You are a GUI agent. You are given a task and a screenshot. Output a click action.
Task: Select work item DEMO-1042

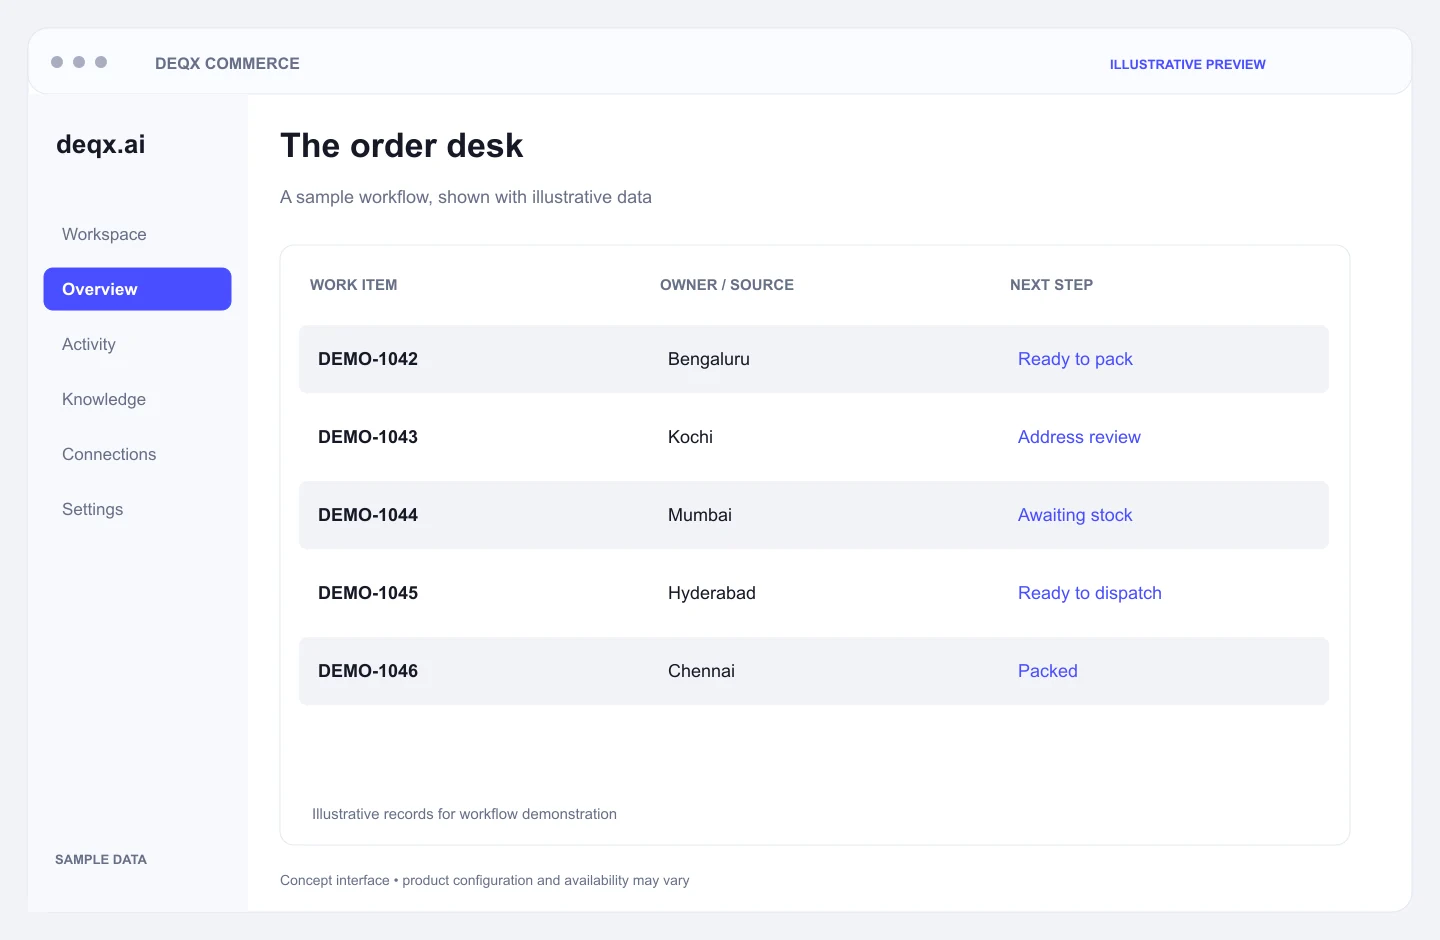(368, 359)
